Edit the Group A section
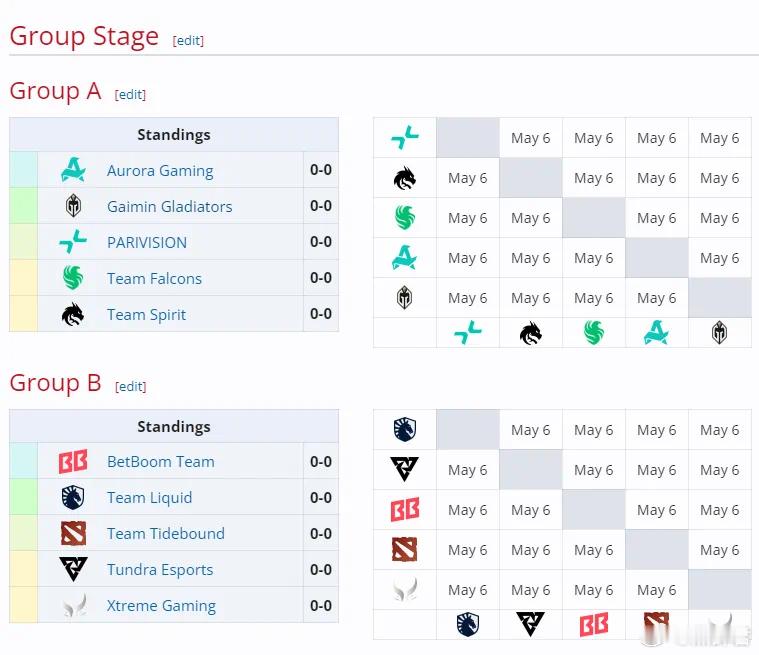Screen dimensions: 759x655 [x=130, y=94]
